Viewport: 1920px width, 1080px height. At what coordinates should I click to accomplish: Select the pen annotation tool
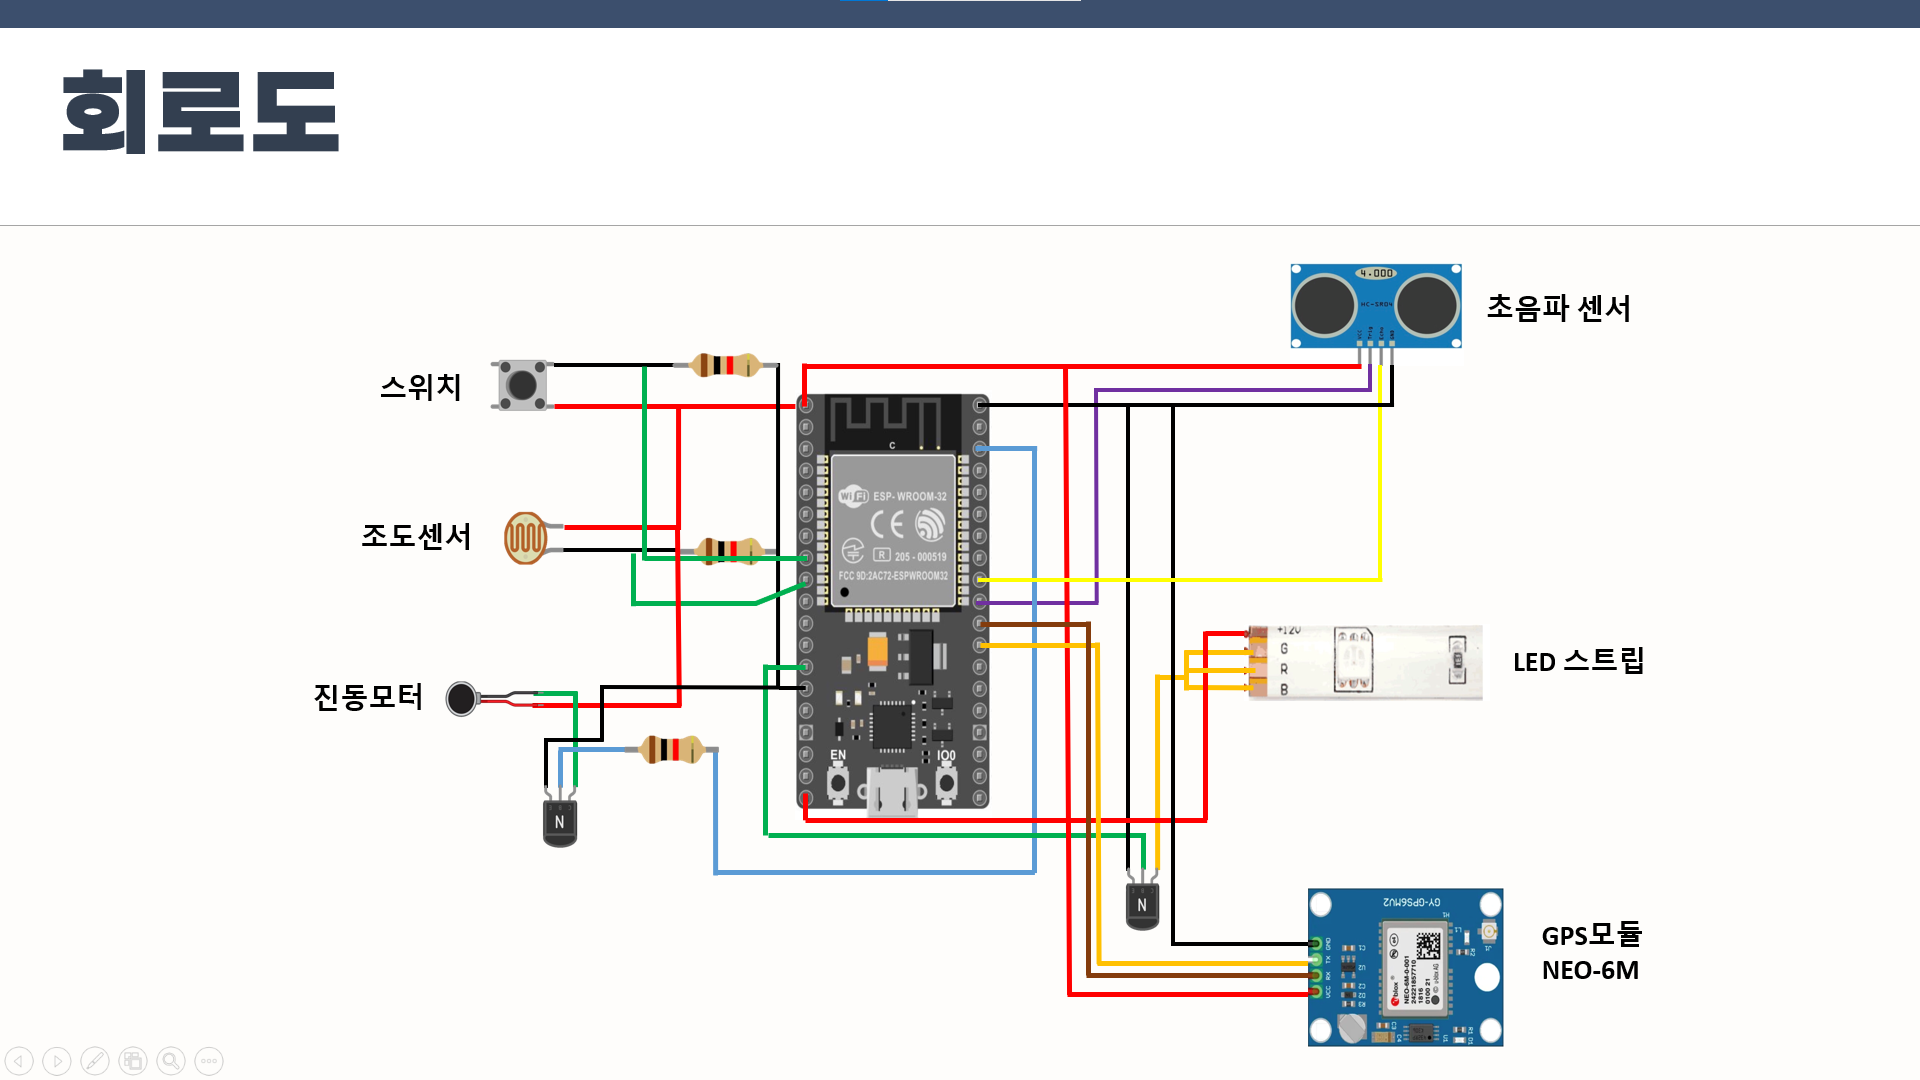tap(94, 1061)
